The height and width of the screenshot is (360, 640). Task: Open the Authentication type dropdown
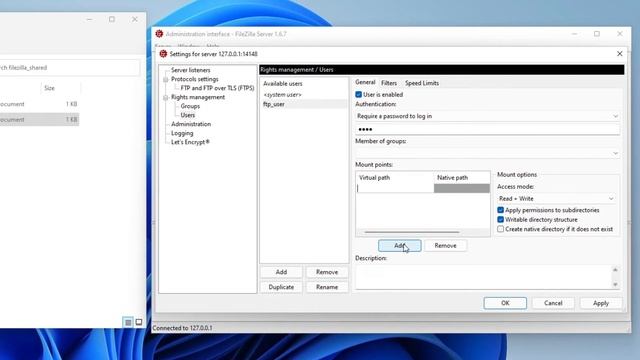point(487,116)
